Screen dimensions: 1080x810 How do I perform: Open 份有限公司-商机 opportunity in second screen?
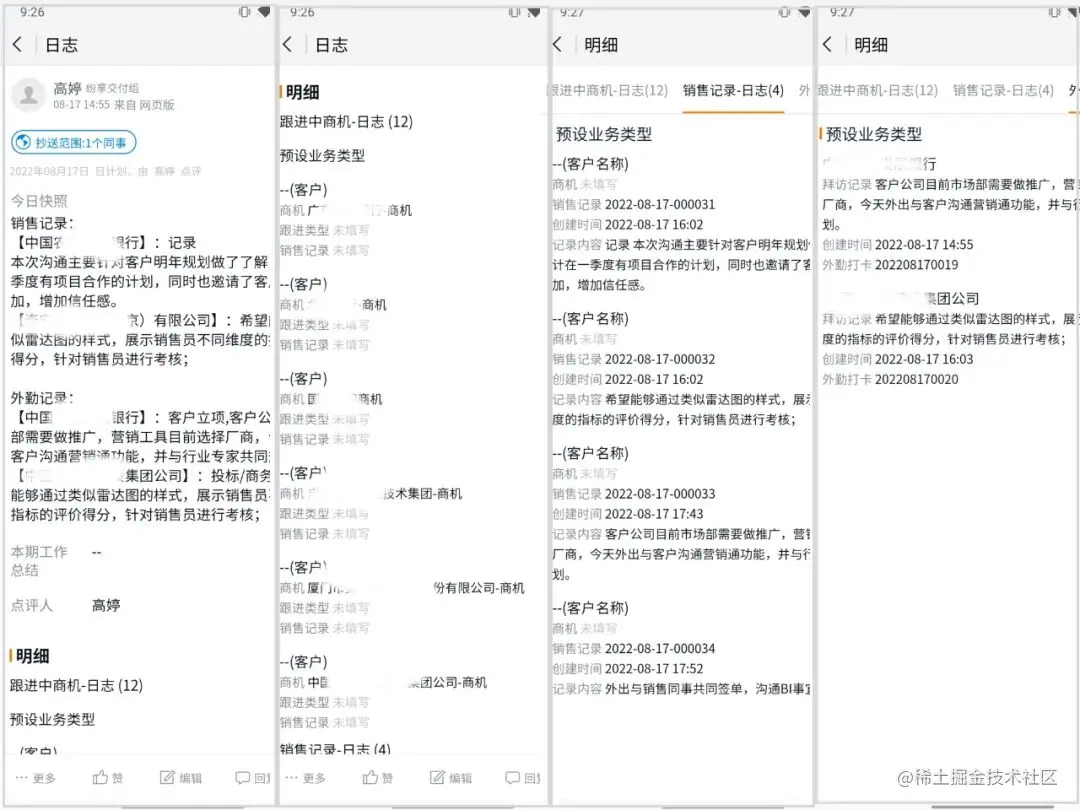402,588
